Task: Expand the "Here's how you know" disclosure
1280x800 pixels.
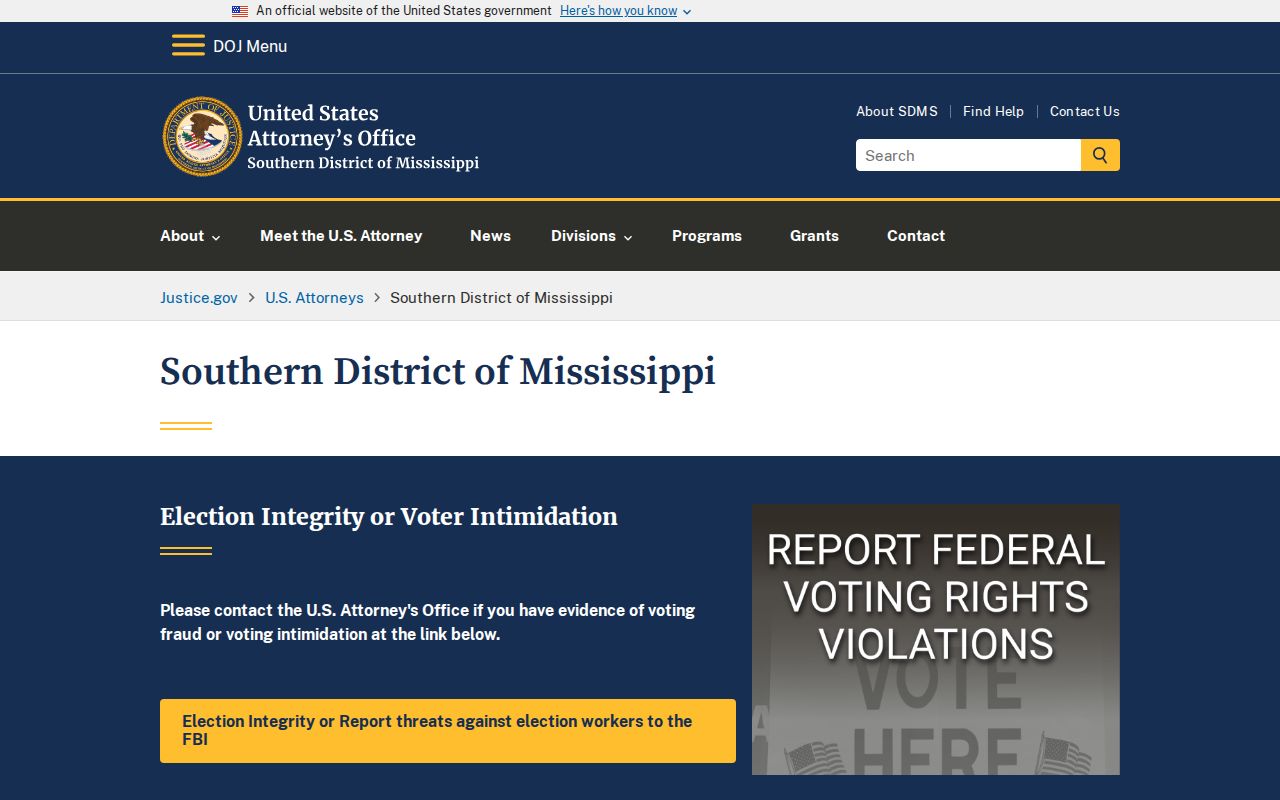Action: [625, 11]
